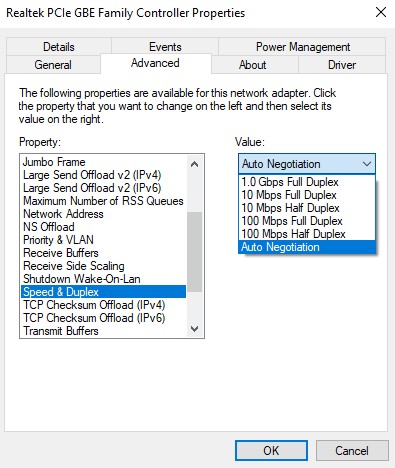Switch to the General tab
Viewport: 395px width, 468px height.
53,65
